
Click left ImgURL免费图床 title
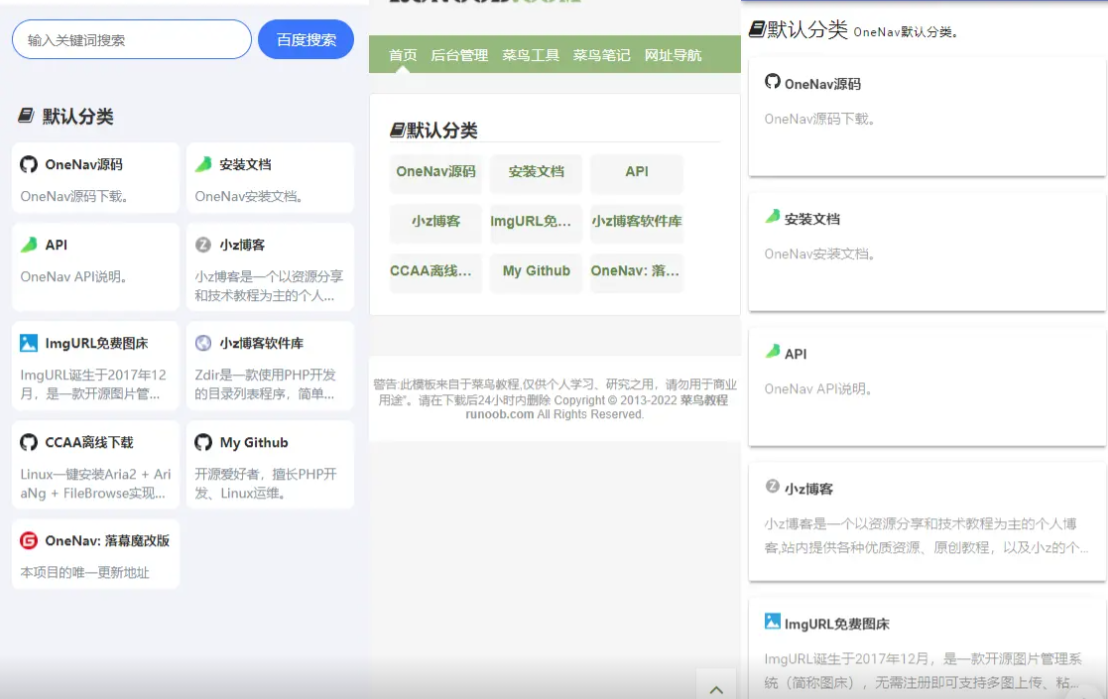[97, 343]
